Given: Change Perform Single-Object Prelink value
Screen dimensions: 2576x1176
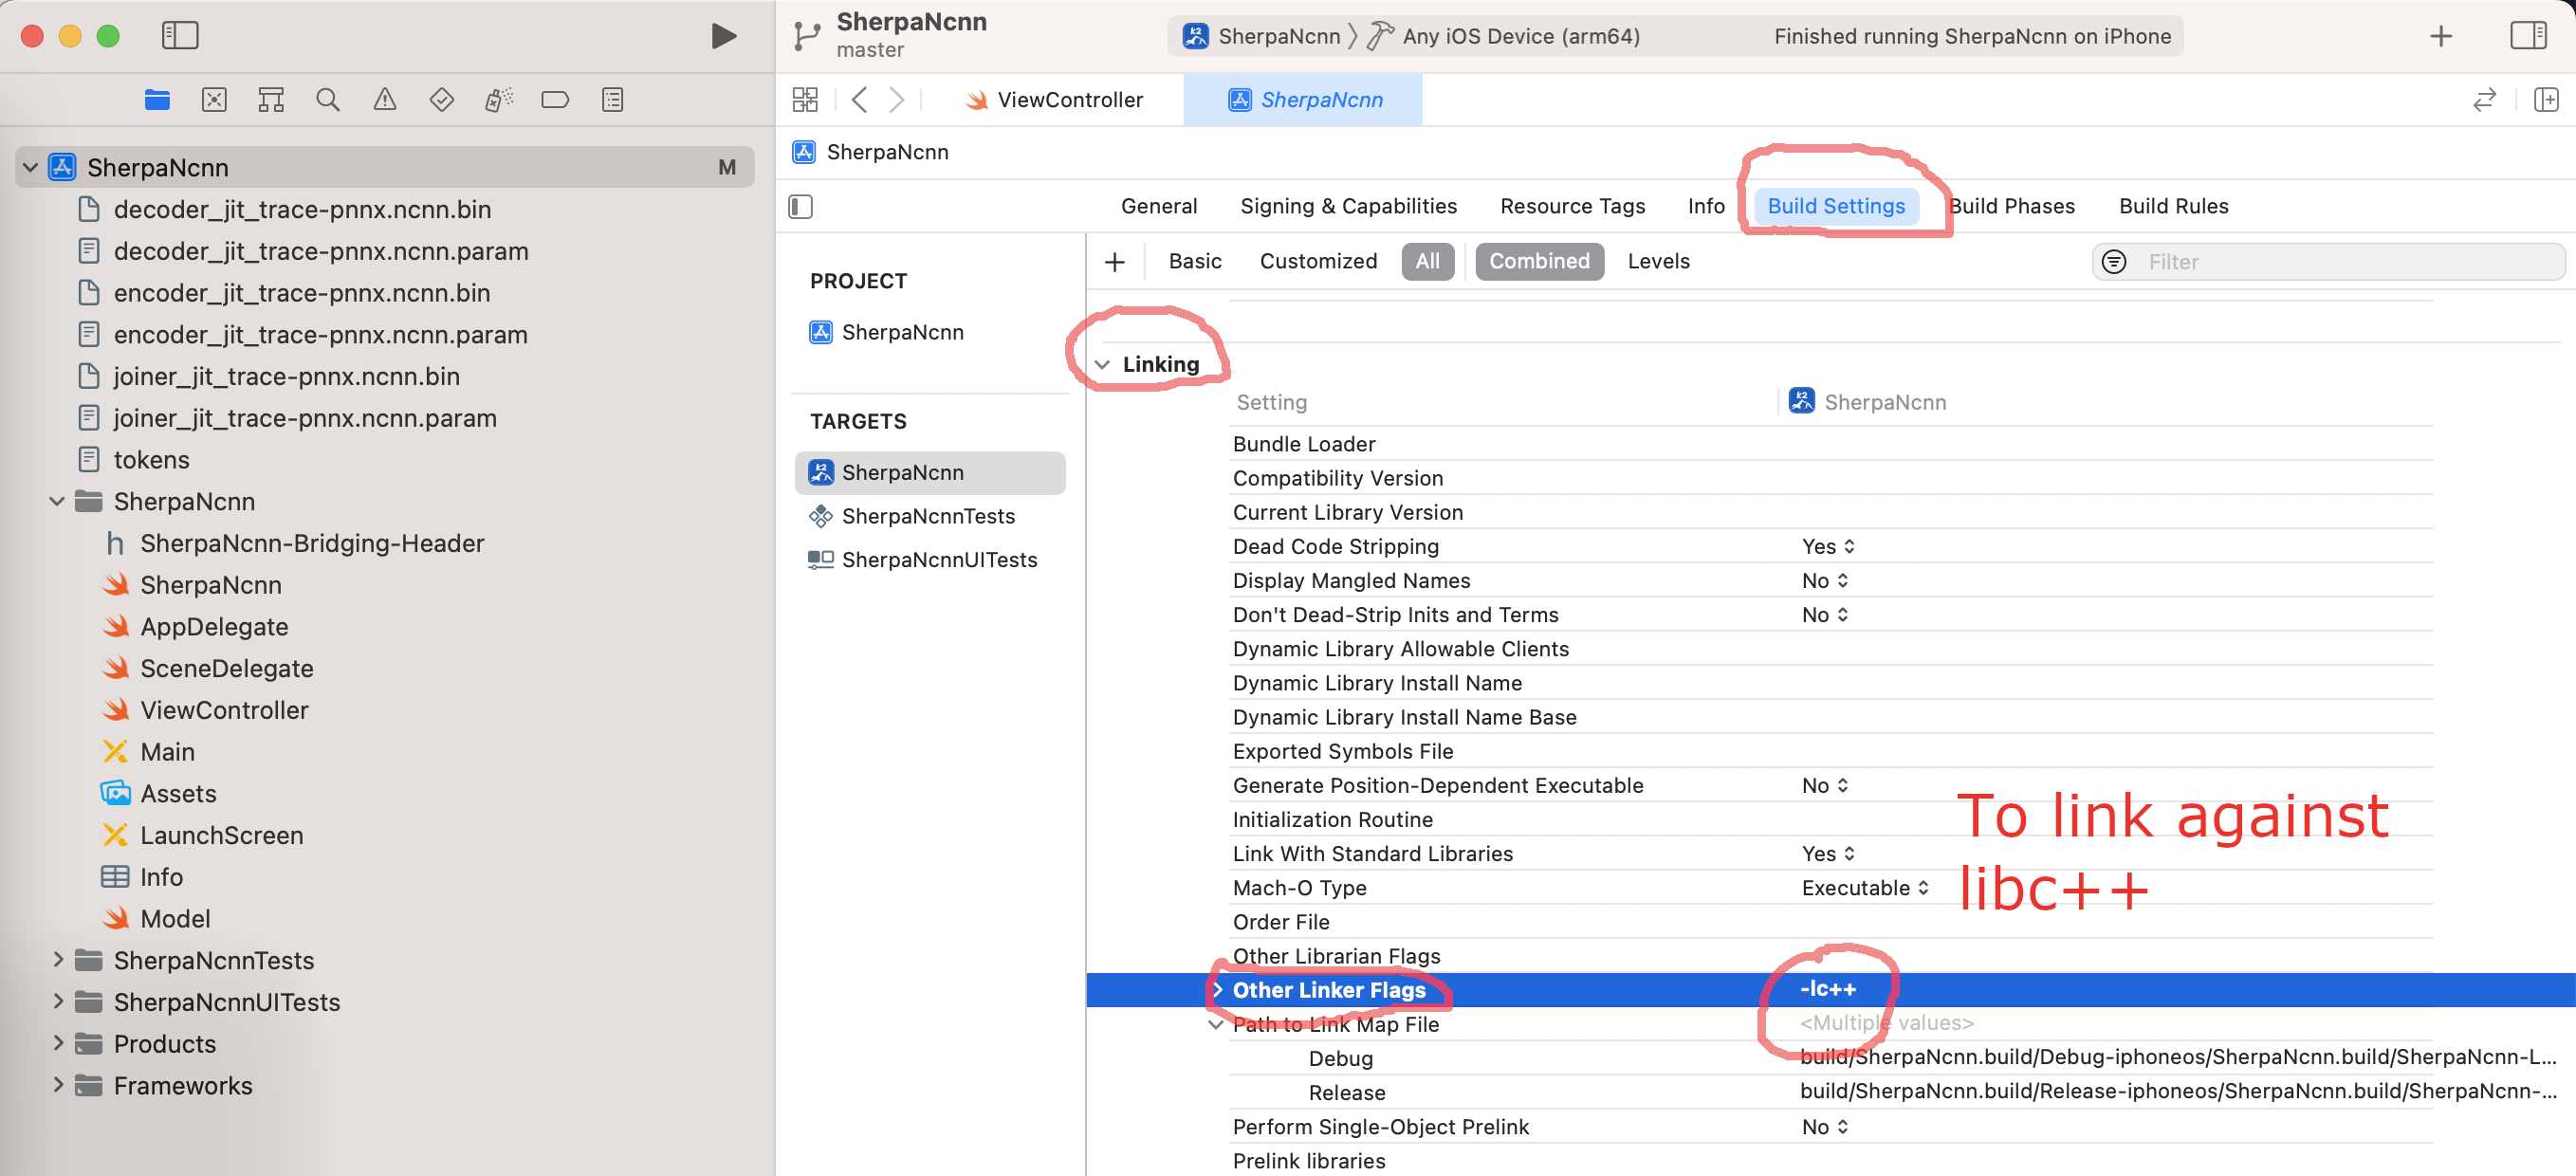Looking at the screenshot, I should click(x=1824, y=1126).
